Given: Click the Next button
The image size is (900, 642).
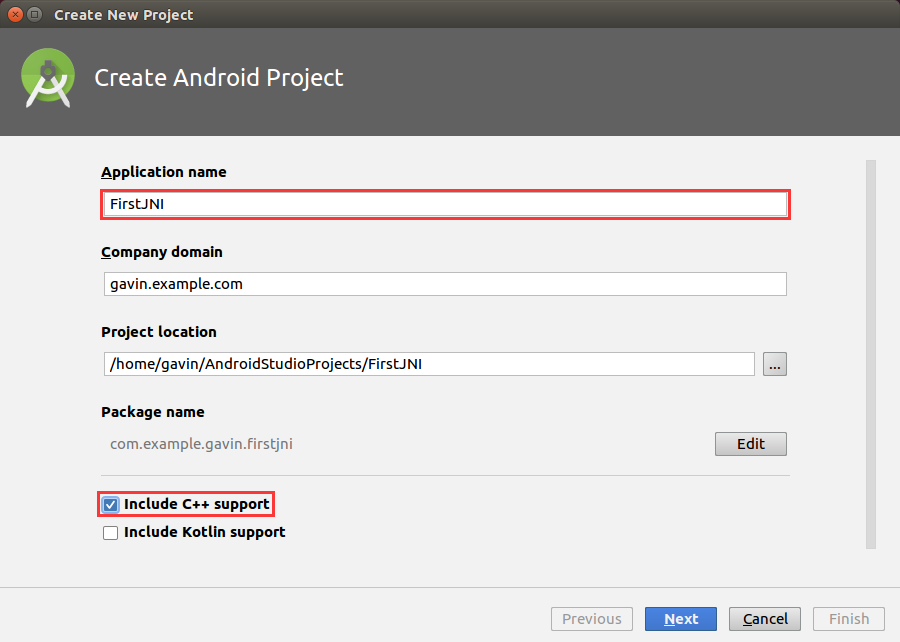Looking at the screenshot, I should 681,619.
